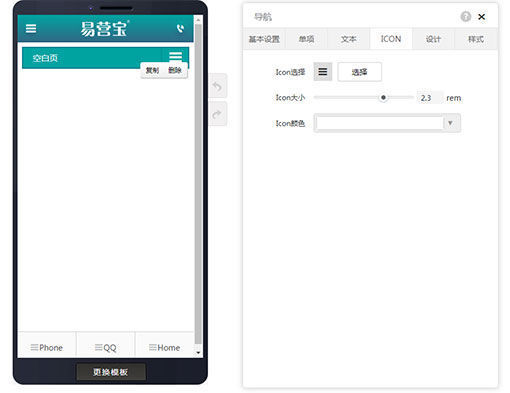Click the 易营宝 logo in header
The image size is (510, 393).
(x=105, y=29)
